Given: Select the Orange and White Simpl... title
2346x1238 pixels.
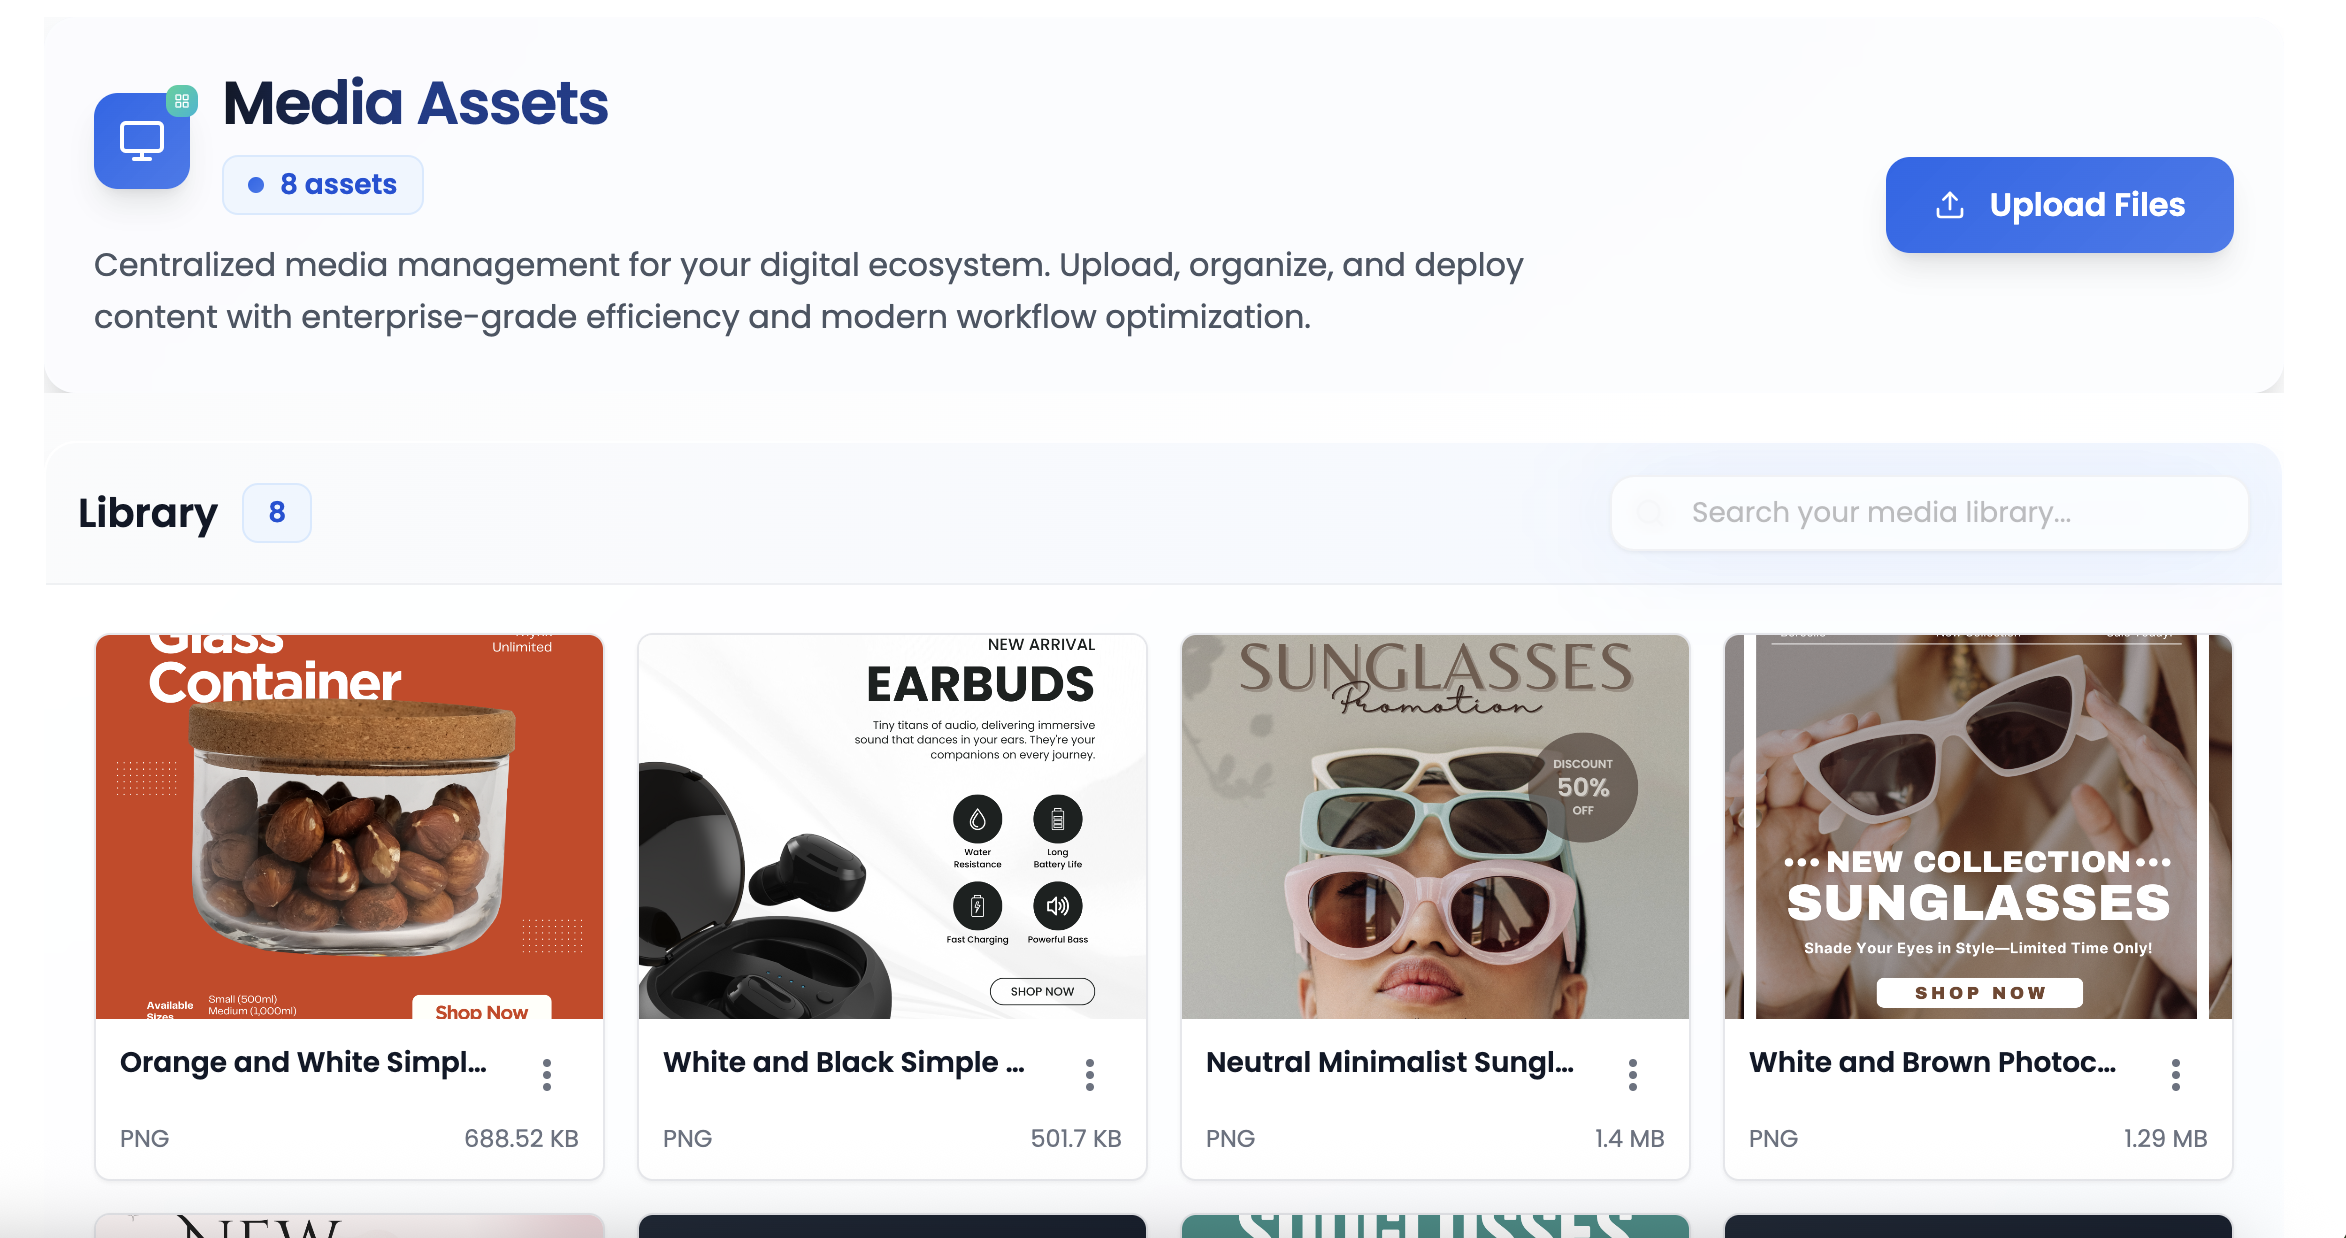Looking at the screenshot, I should [303, 1062].
